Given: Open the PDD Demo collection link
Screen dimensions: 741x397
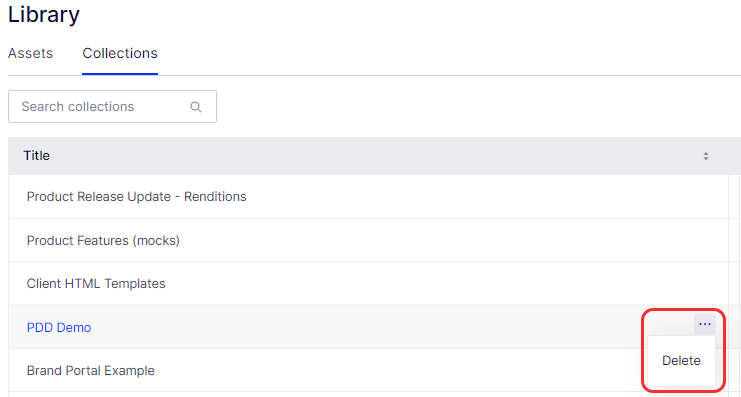Looking at the screenshot, I should [59, 328].
